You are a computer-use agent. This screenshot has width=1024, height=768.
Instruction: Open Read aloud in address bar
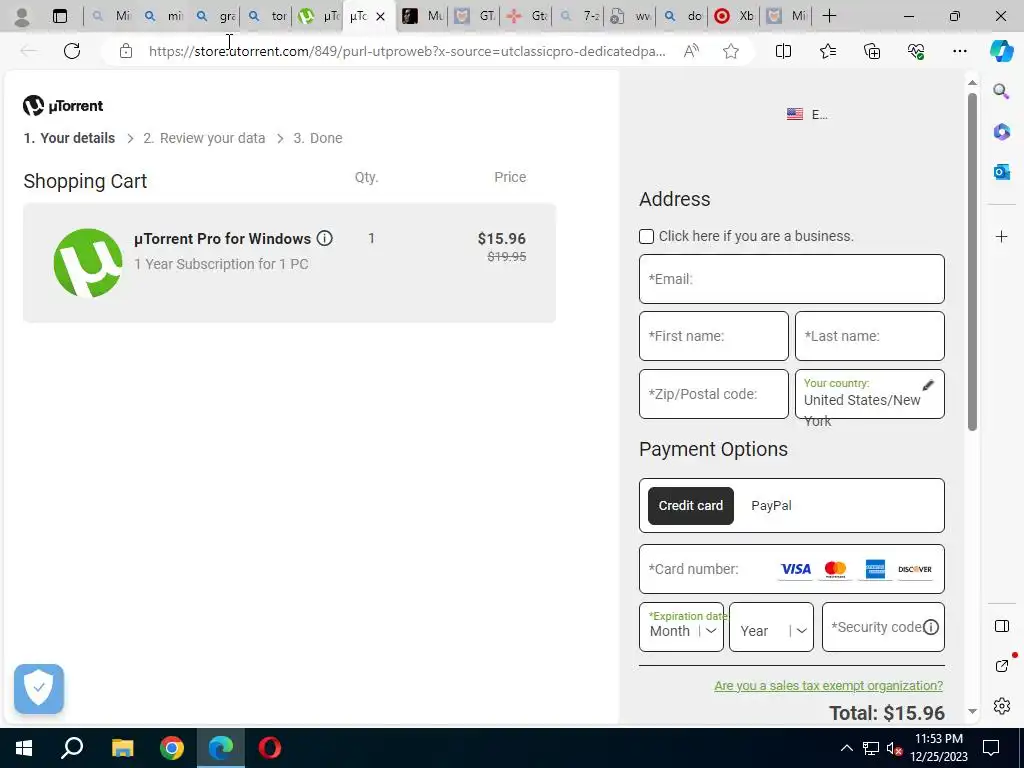coord(691,51)
